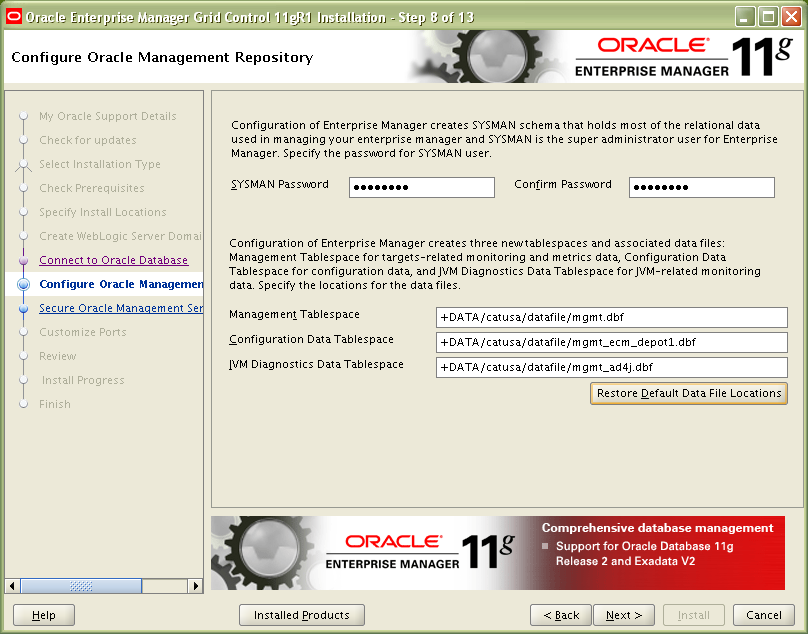Click the JVM Diagnostics Data Tablespace label
Image resolution: width=808 pixels, height=634 pixels.
pyautogui.click(x=316, y=364)
